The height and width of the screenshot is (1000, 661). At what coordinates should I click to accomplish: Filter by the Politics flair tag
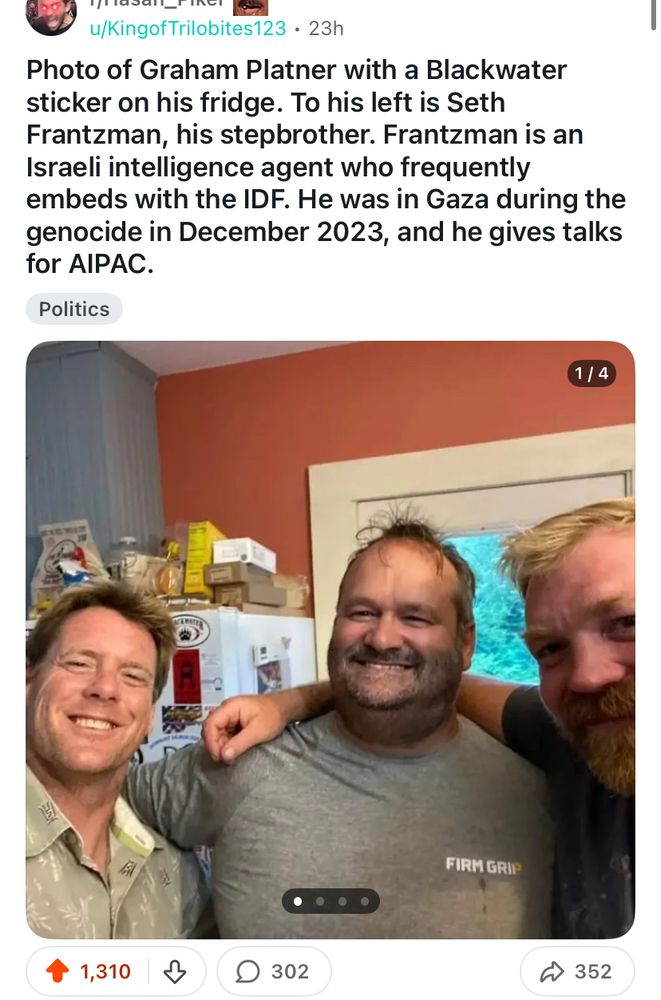(74, 309)
